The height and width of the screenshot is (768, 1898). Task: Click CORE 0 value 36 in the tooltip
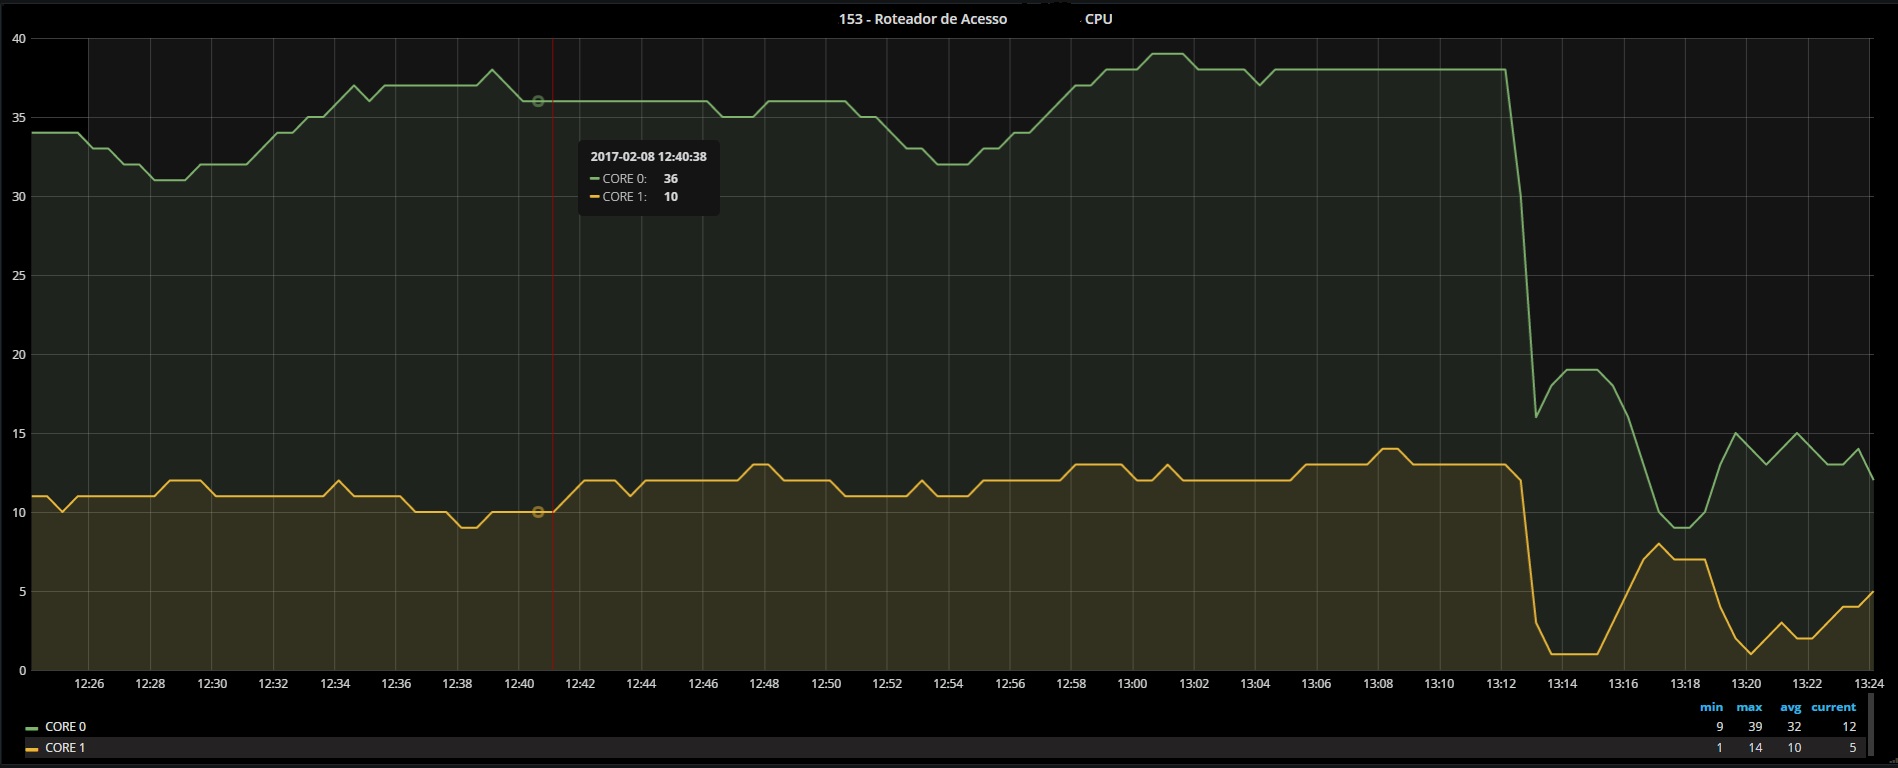click(670, 179)
